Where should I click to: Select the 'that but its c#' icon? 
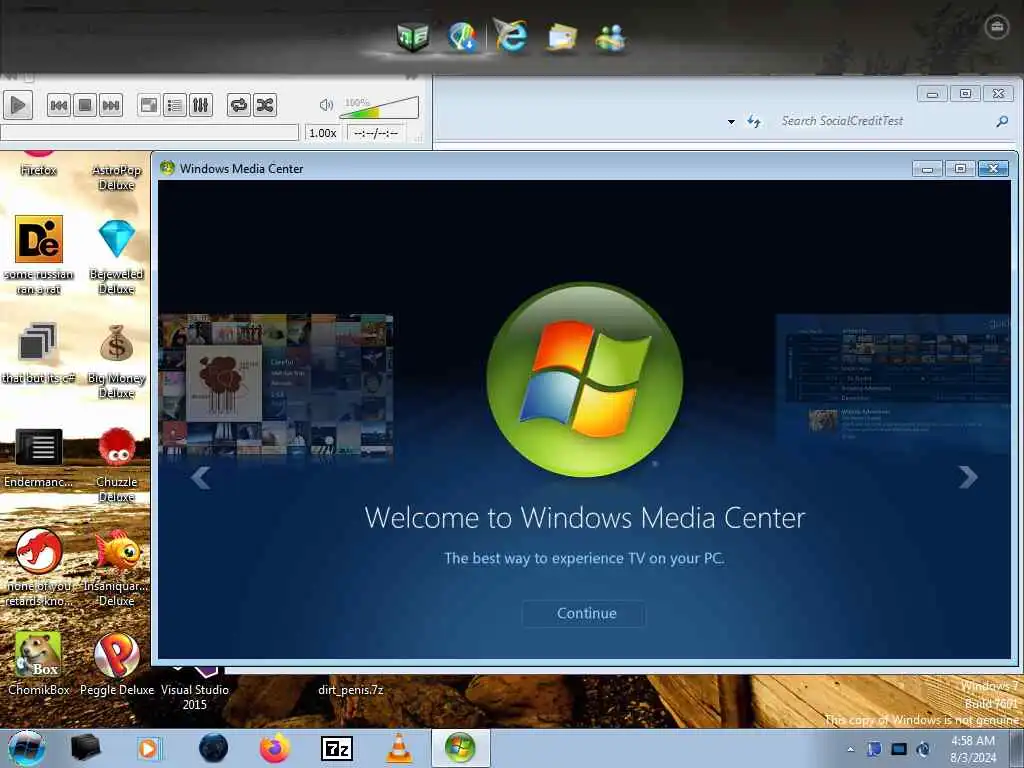[x=37, y=342]
